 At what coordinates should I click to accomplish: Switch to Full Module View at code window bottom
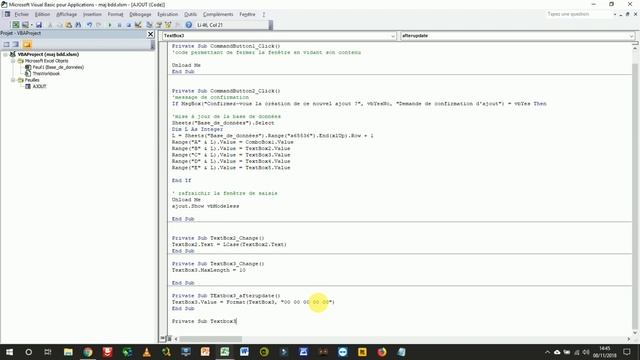click(x=169, y=338)
